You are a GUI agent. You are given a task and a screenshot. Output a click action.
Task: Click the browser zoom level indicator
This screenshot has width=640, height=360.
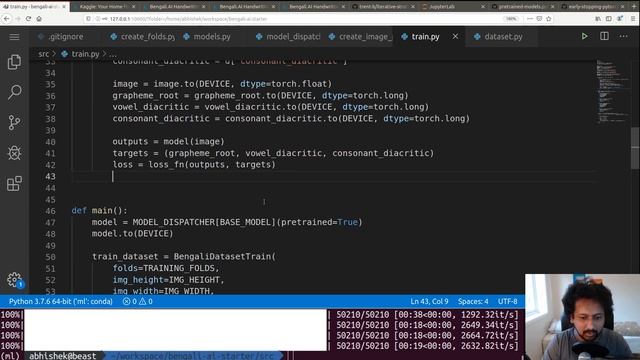coord(510,19)
